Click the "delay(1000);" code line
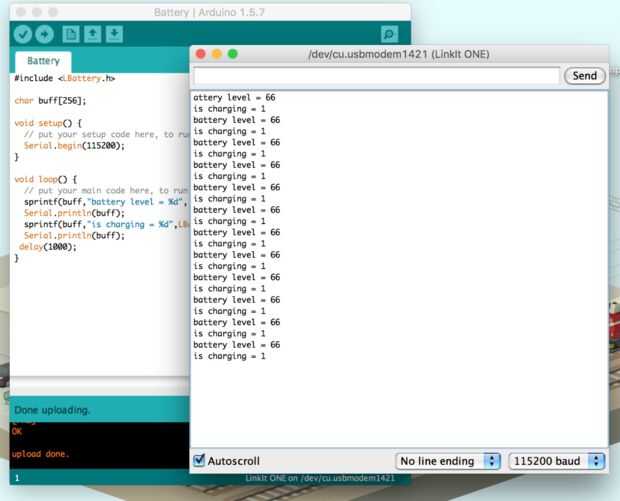Image resolution: width=620 pixels, height=501 pixels. coord(48,247)
